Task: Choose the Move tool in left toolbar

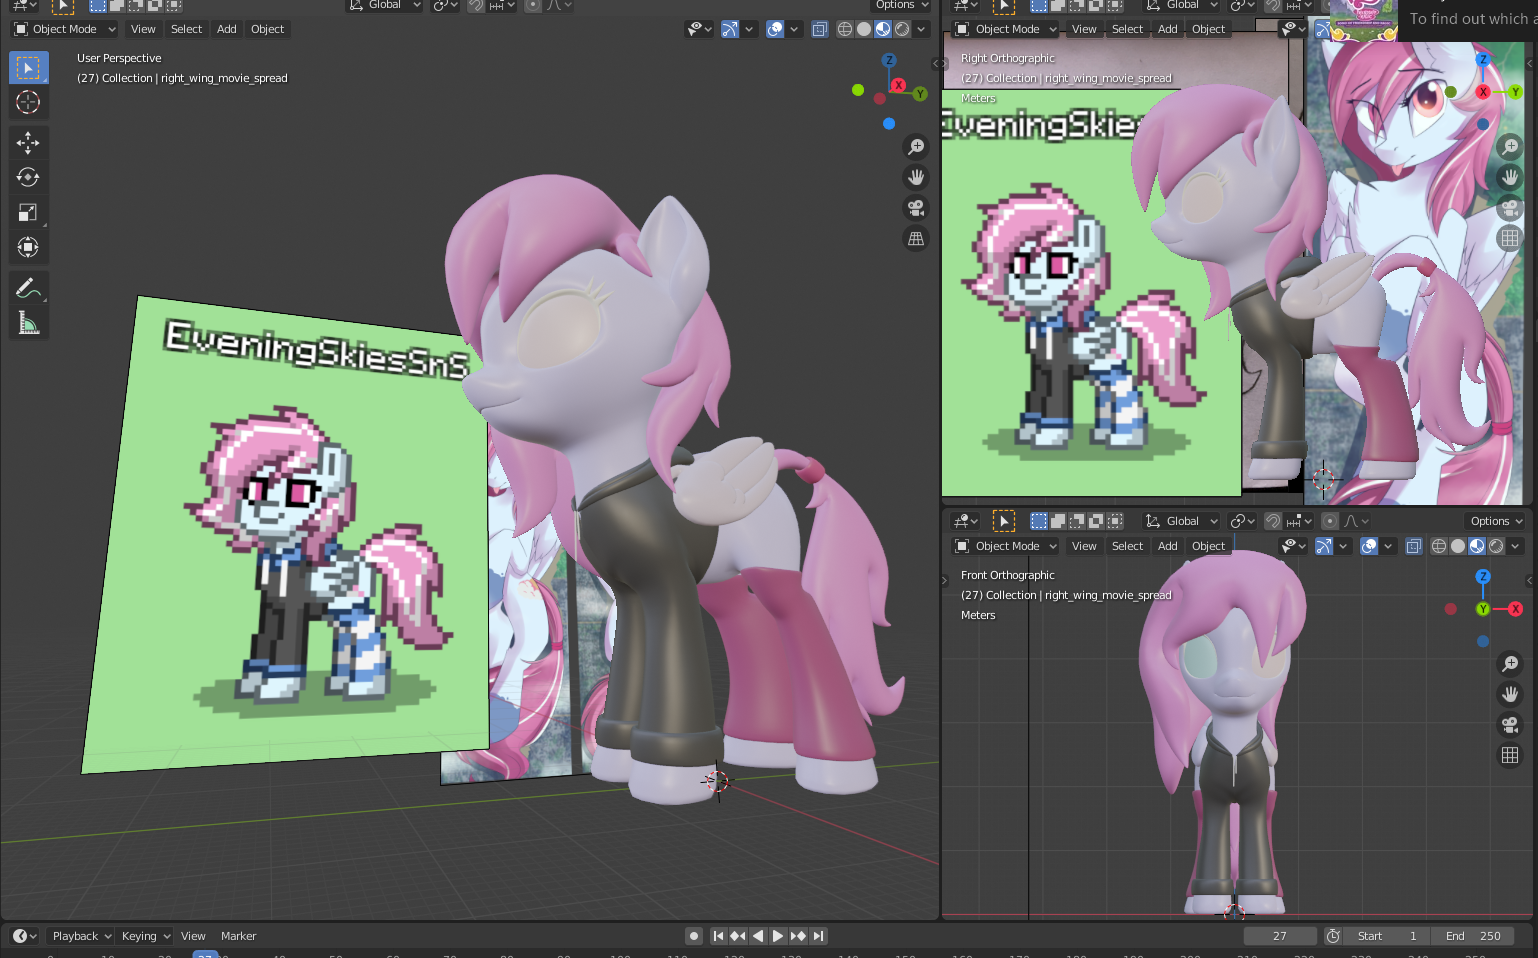Action: point(28,143)
